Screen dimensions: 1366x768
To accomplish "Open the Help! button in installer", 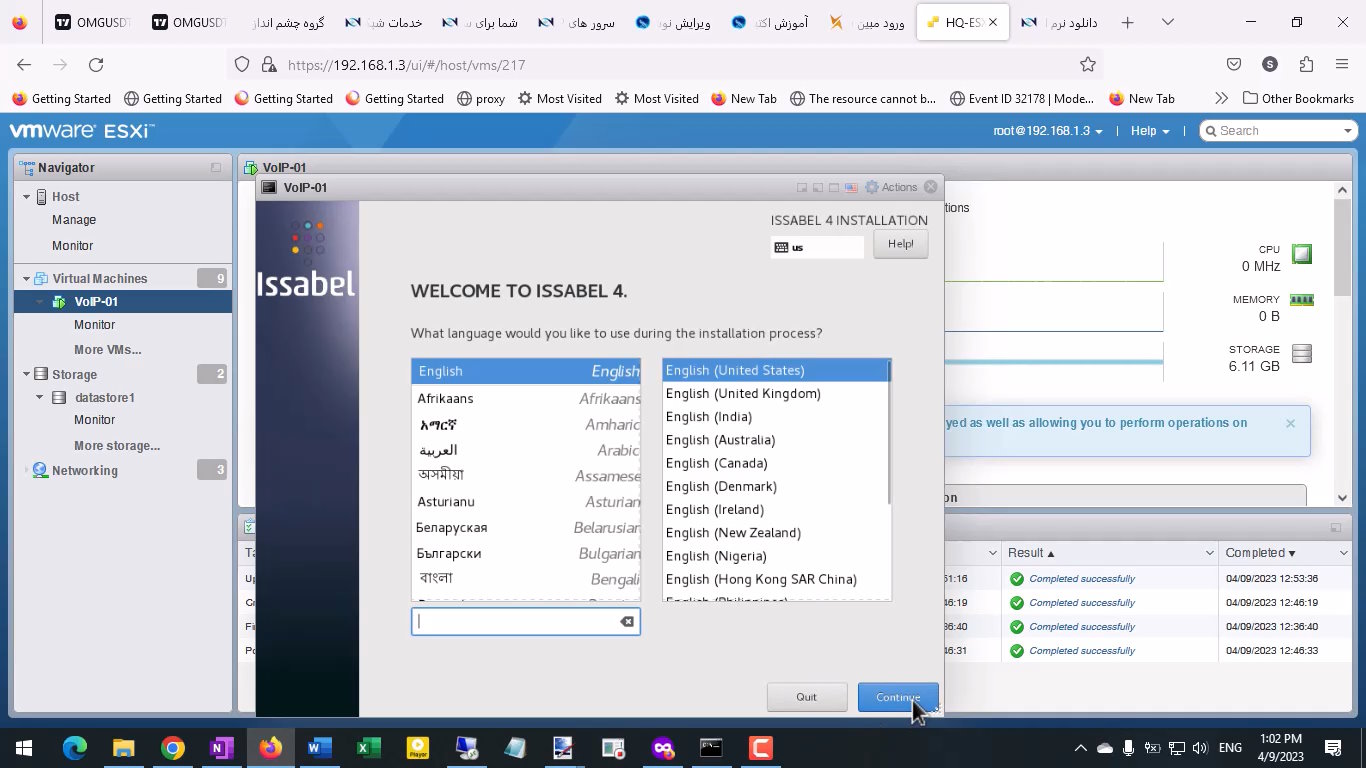I will tap(900, 244).
